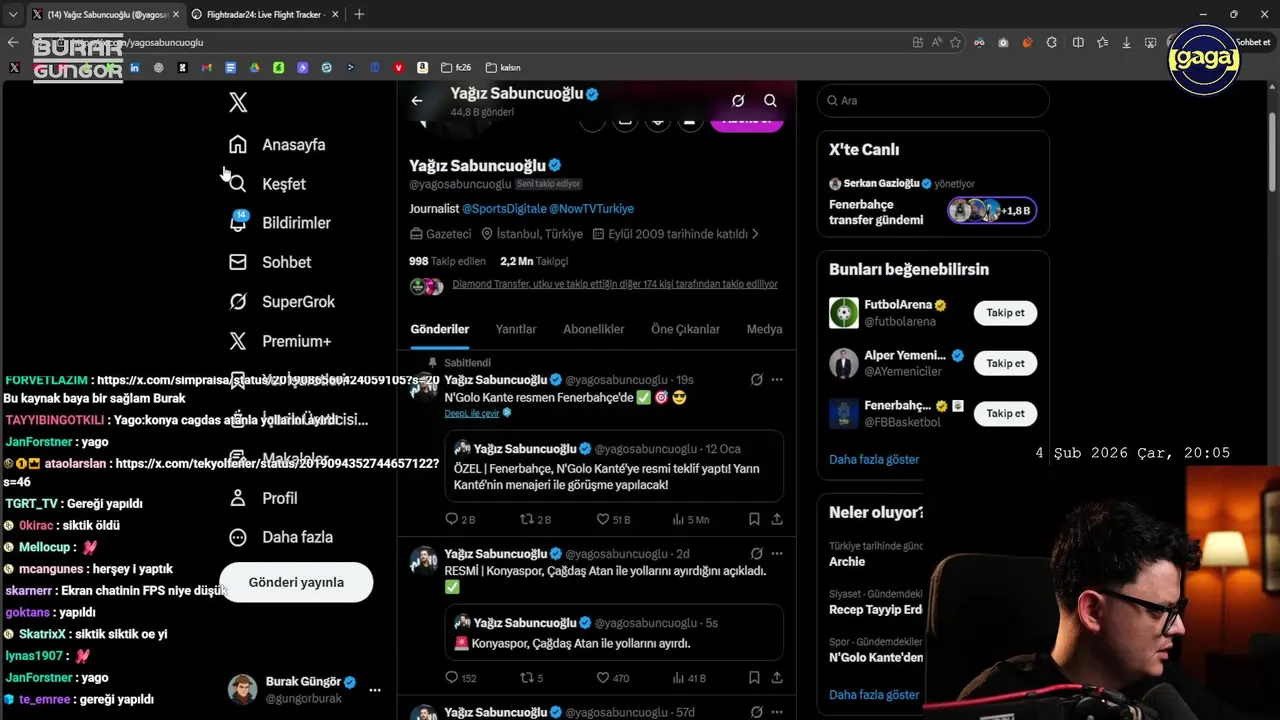
Task: Open Premium+ in sidebar
Action: [x=280, y=341]
